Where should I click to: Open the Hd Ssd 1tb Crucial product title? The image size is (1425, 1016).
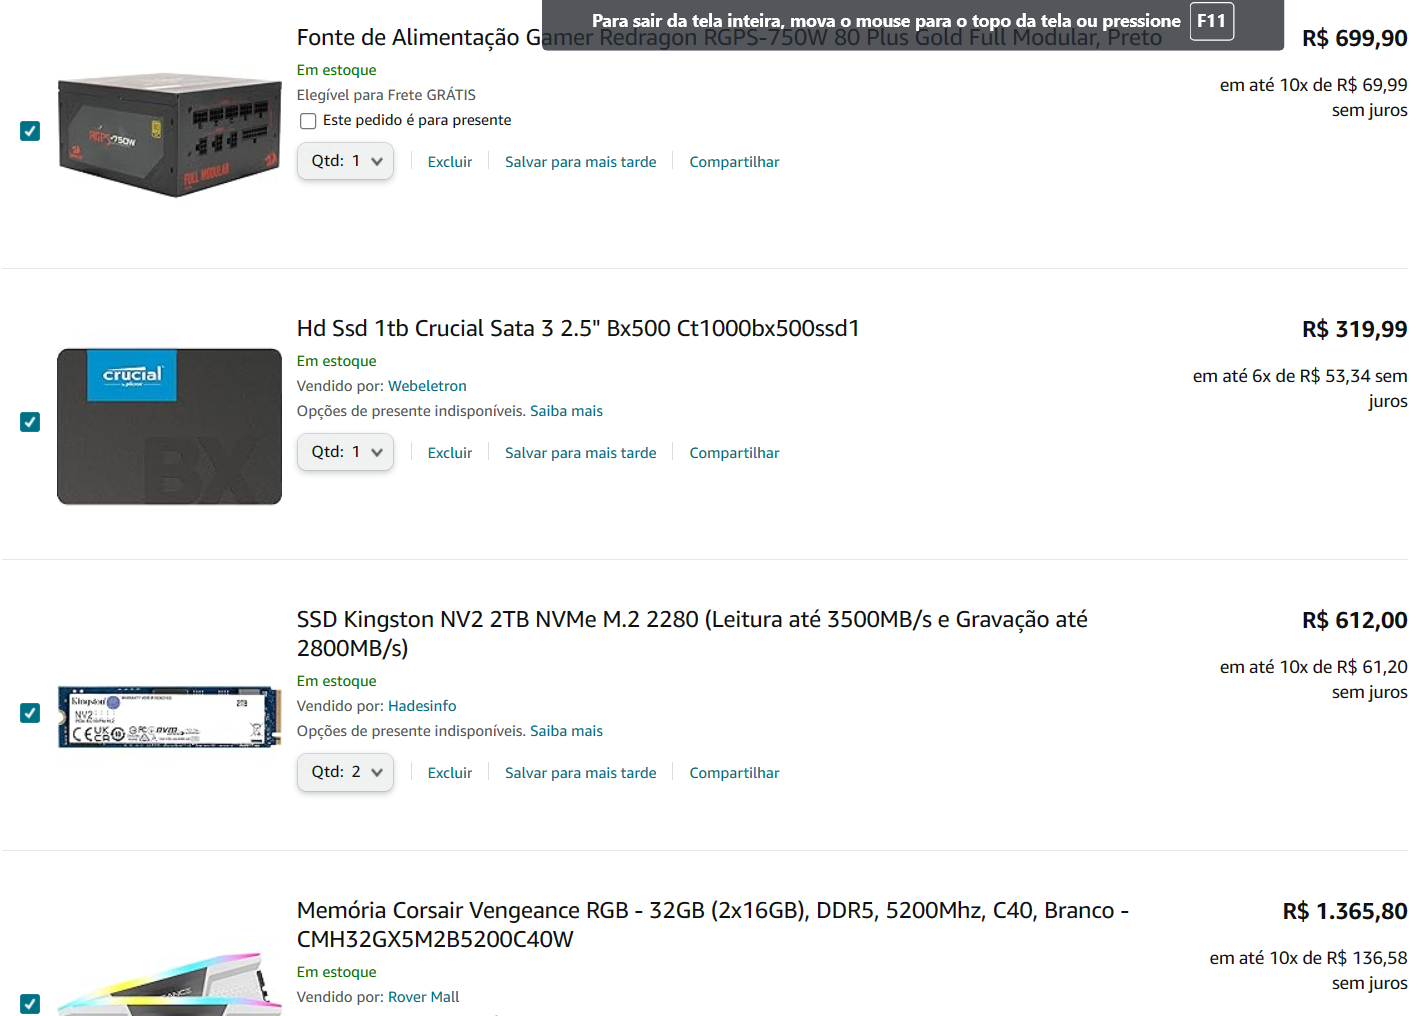pos(578,328)
